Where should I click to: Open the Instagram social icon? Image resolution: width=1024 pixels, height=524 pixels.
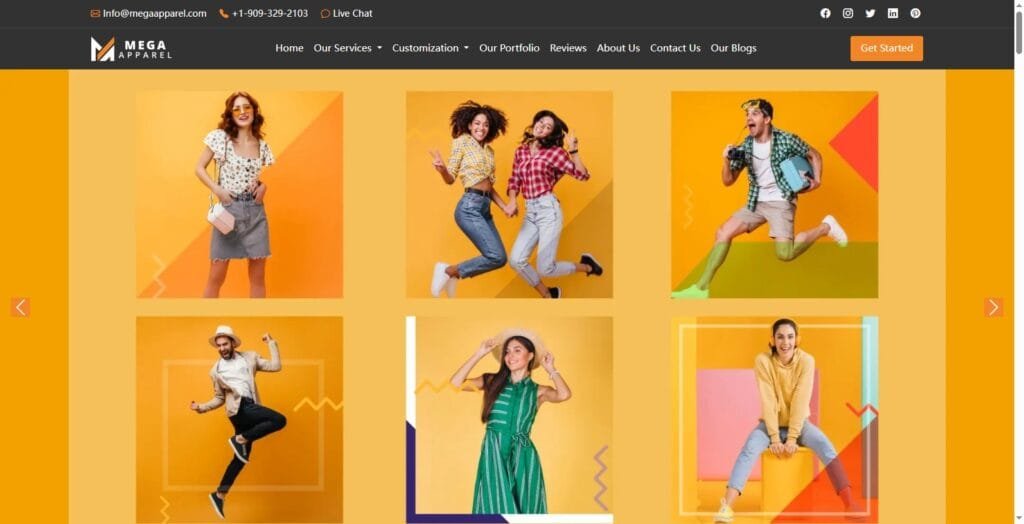click(848, 13)
